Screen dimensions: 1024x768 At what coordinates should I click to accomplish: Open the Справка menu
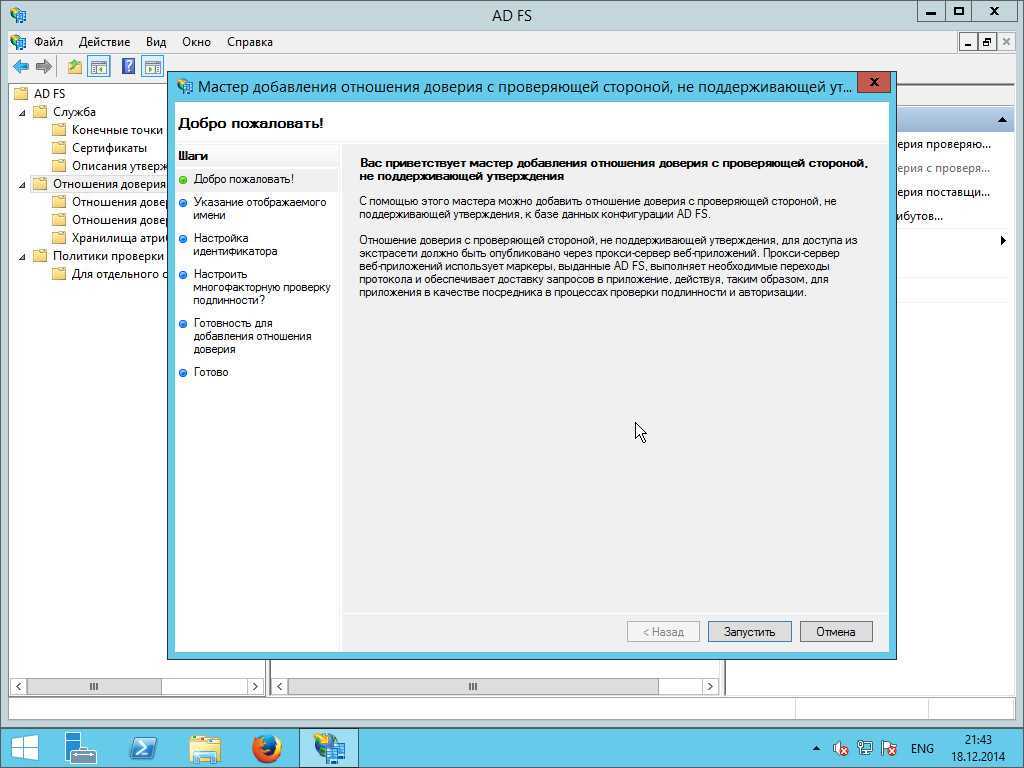(249, 42)
